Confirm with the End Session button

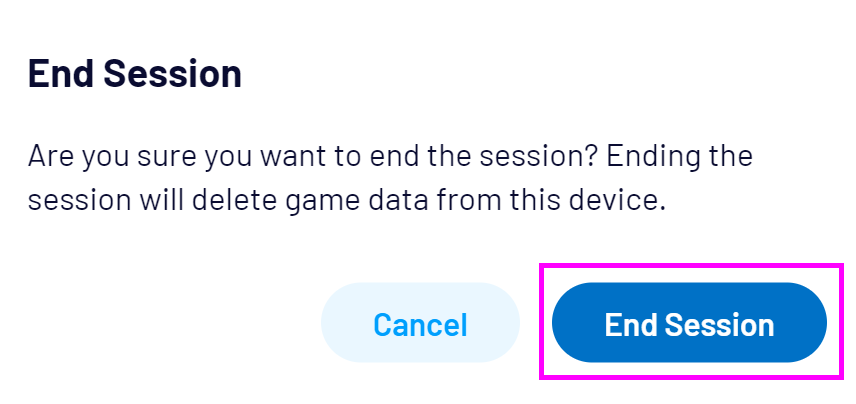[x=689, y=323]
